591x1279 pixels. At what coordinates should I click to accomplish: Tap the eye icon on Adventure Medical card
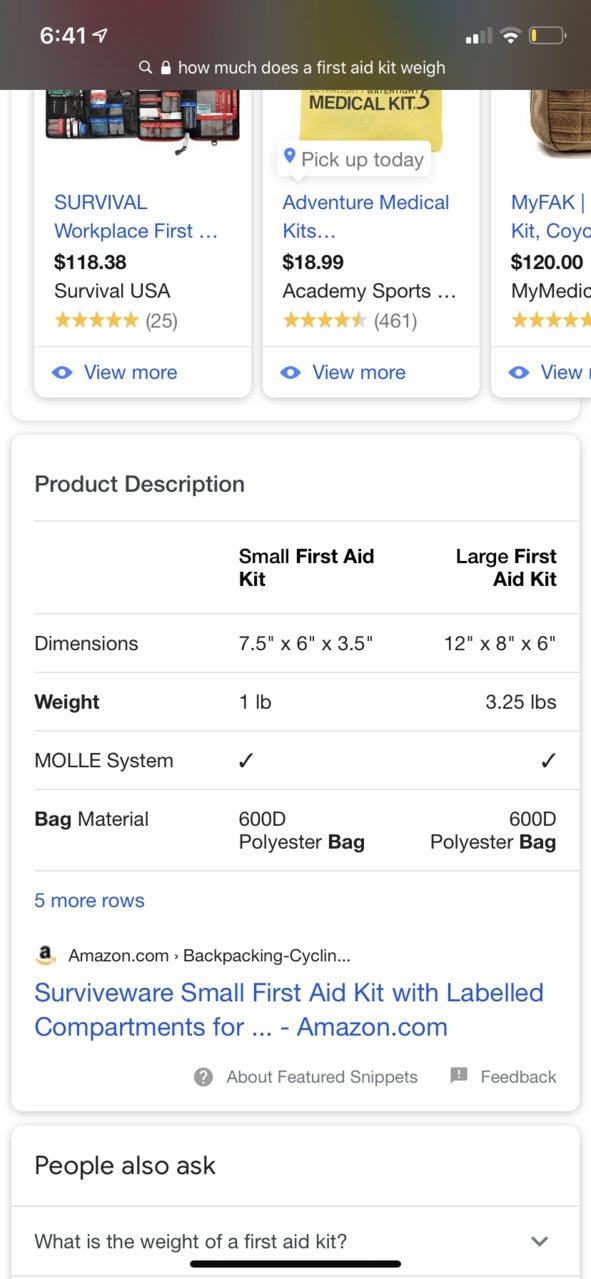click(291, 372)
